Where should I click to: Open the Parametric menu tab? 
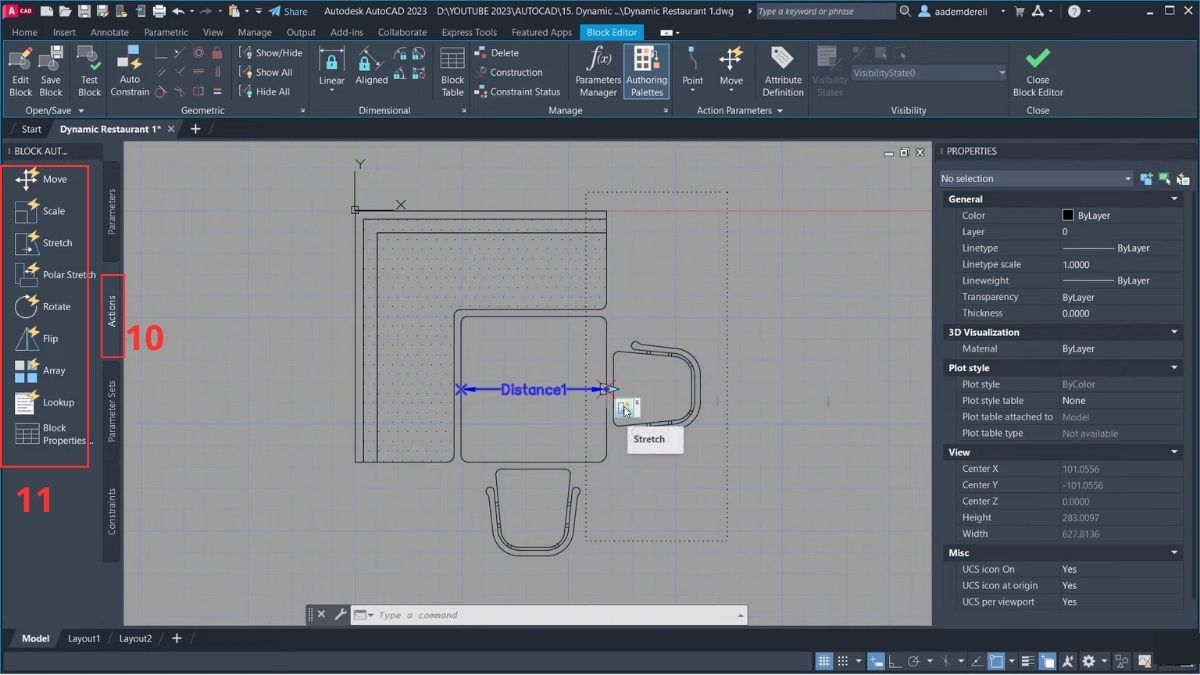point(166,31)
